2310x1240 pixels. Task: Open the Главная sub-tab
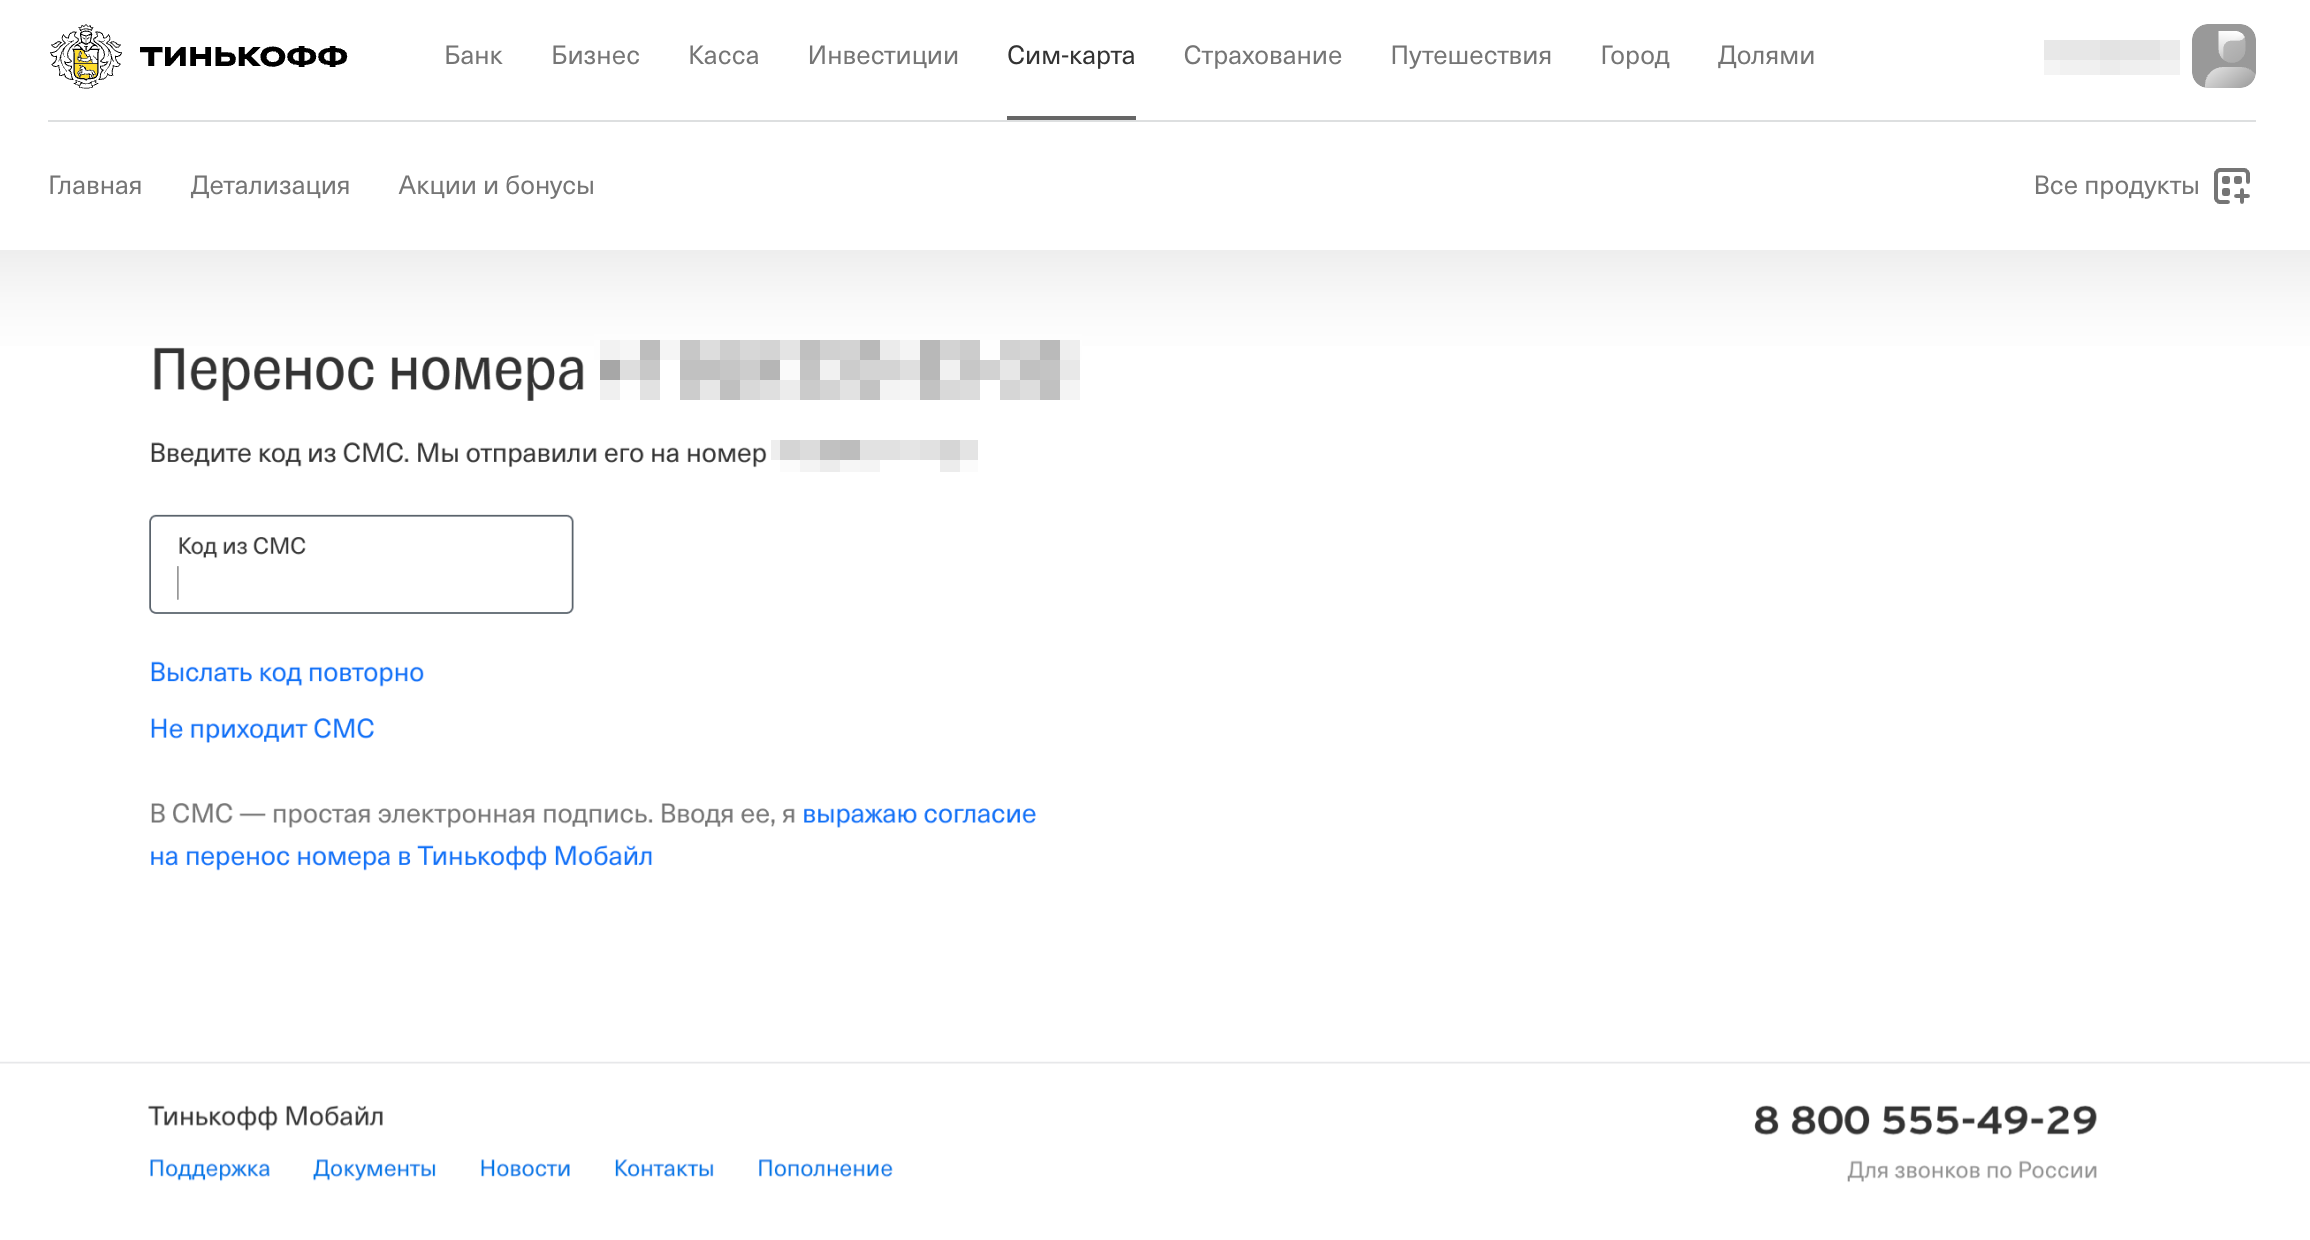[95, 186]
